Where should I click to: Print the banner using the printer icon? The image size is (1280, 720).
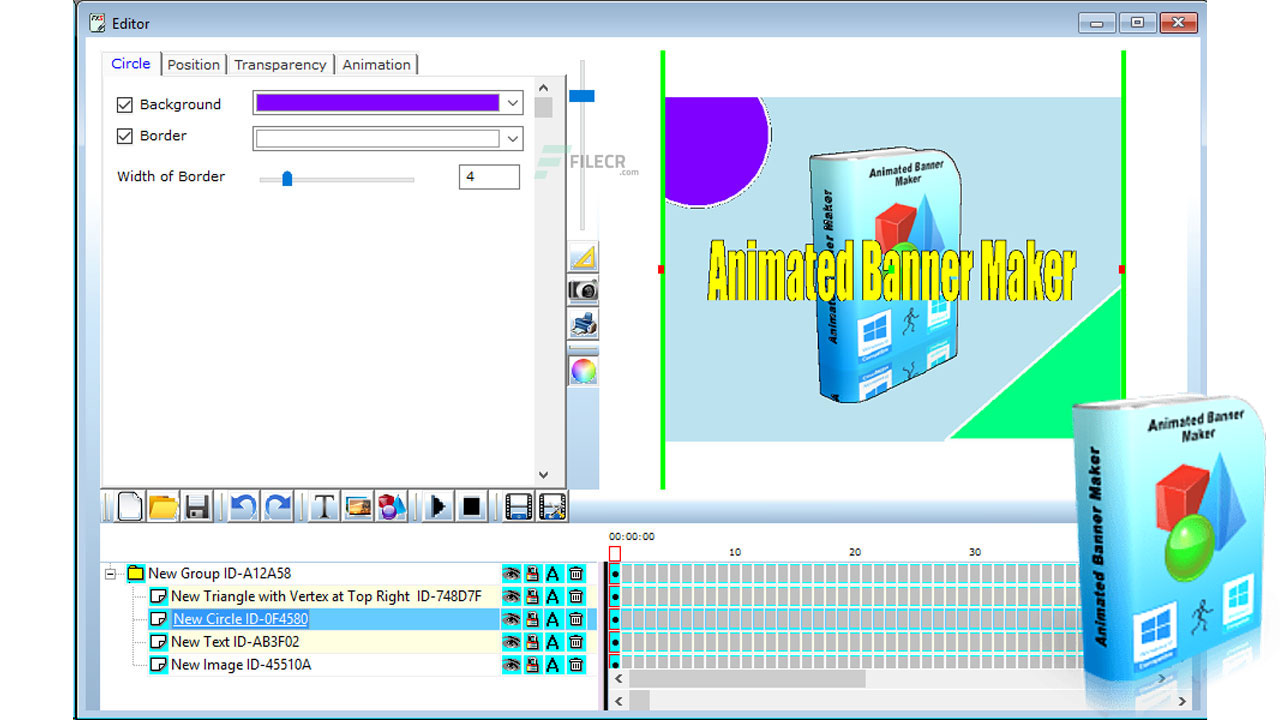pos(583,323)
